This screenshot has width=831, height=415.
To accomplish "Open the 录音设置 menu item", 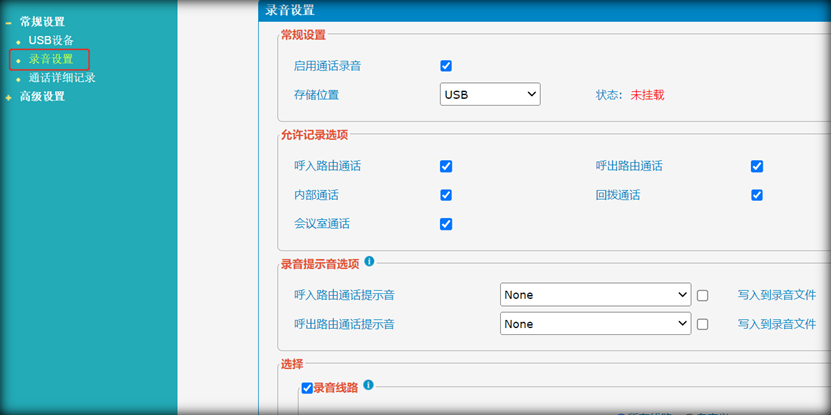I will 51,59.
